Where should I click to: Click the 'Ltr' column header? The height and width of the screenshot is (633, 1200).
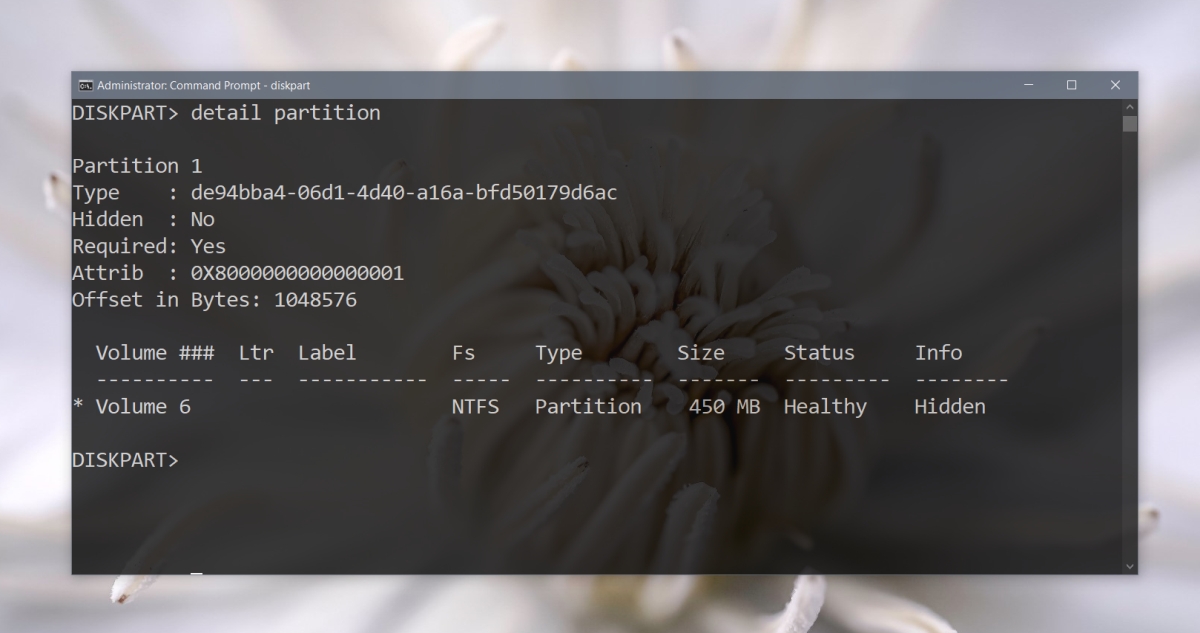point(256,353)
